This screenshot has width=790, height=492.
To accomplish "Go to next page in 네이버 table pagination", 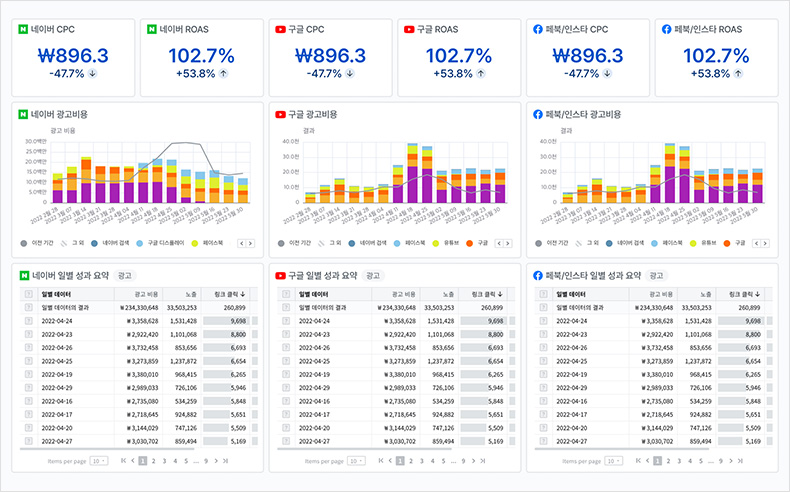I will (216, 461).
